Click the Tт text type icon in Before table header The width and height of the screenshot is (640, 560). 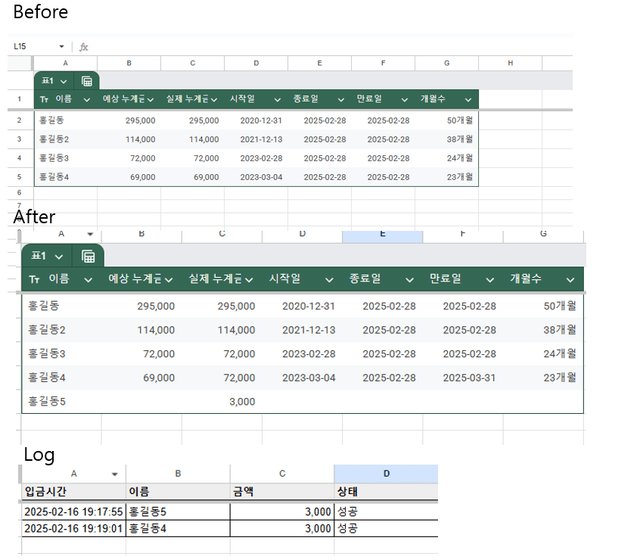[44, 99]
